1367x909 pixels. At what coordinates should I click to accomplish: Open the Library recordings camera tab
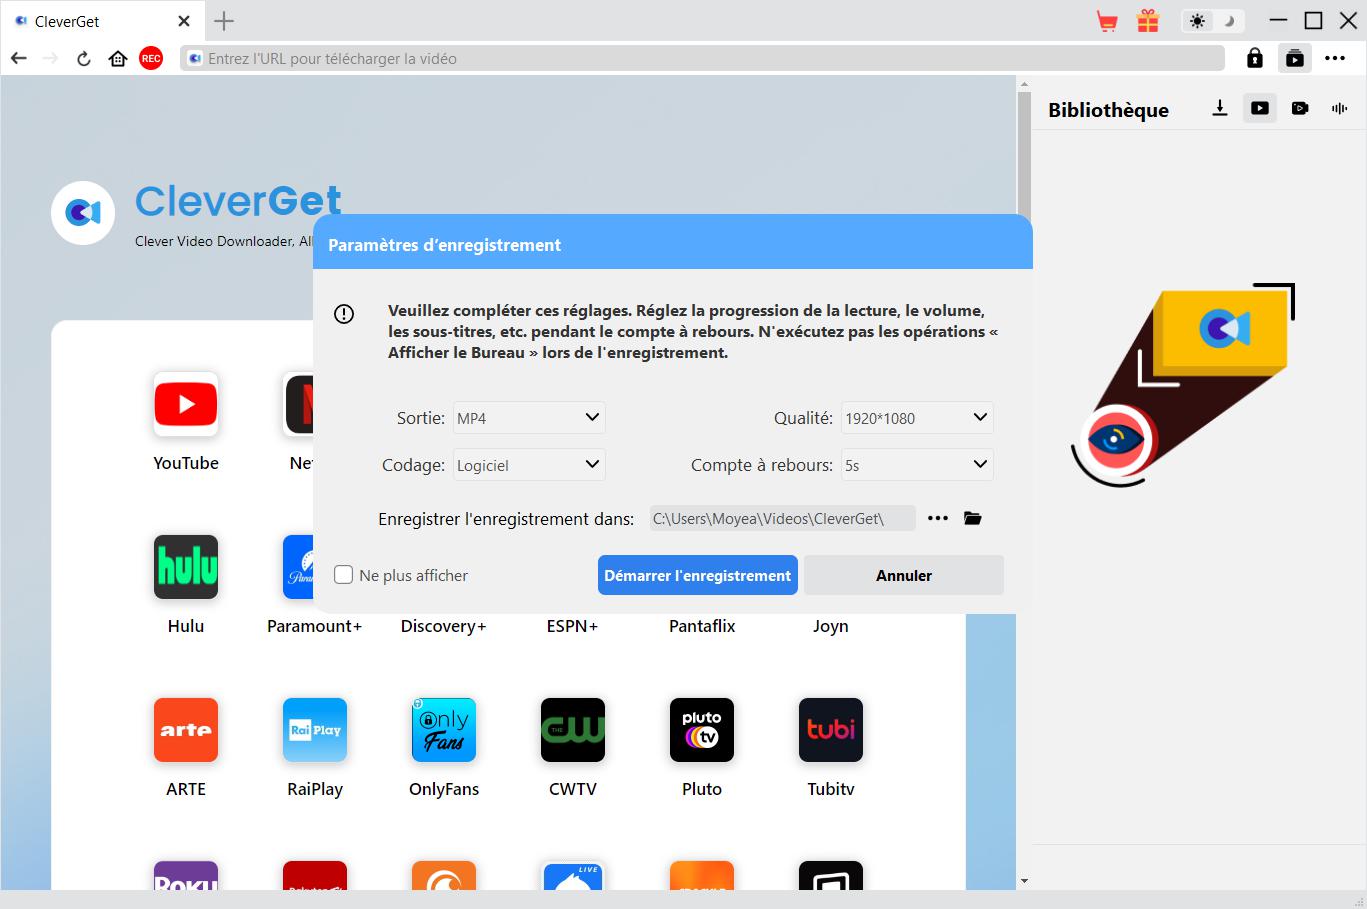coord(1300,108)
